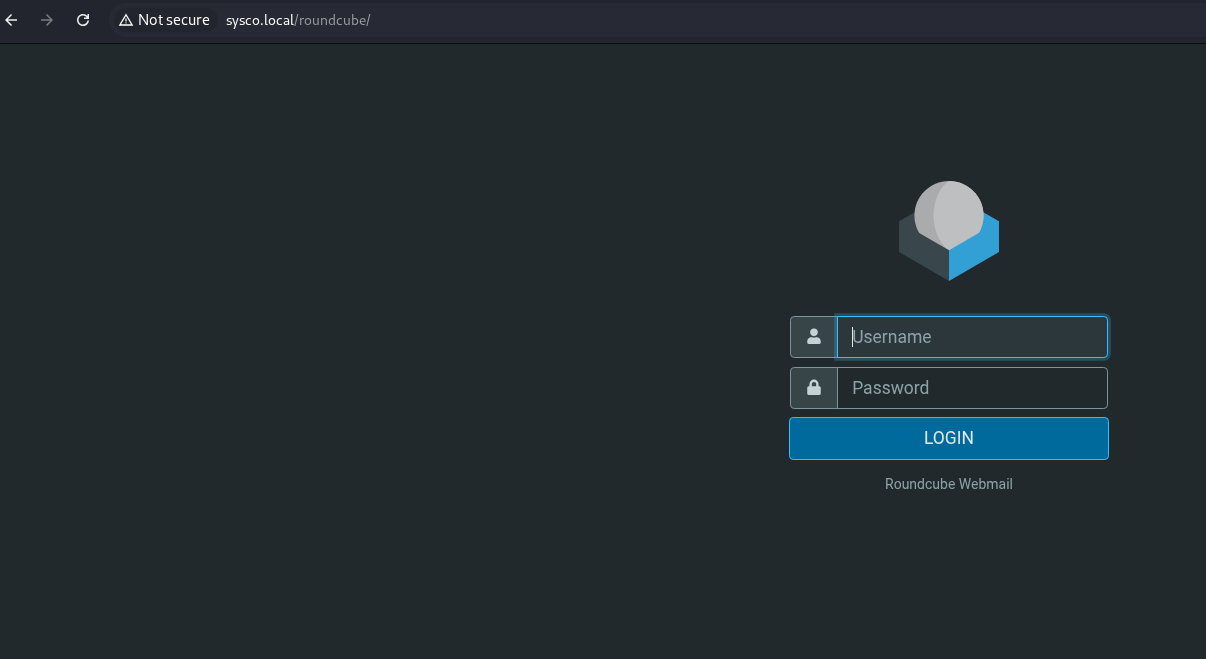Select the sysco.local domain in the URL

(260, 20)
